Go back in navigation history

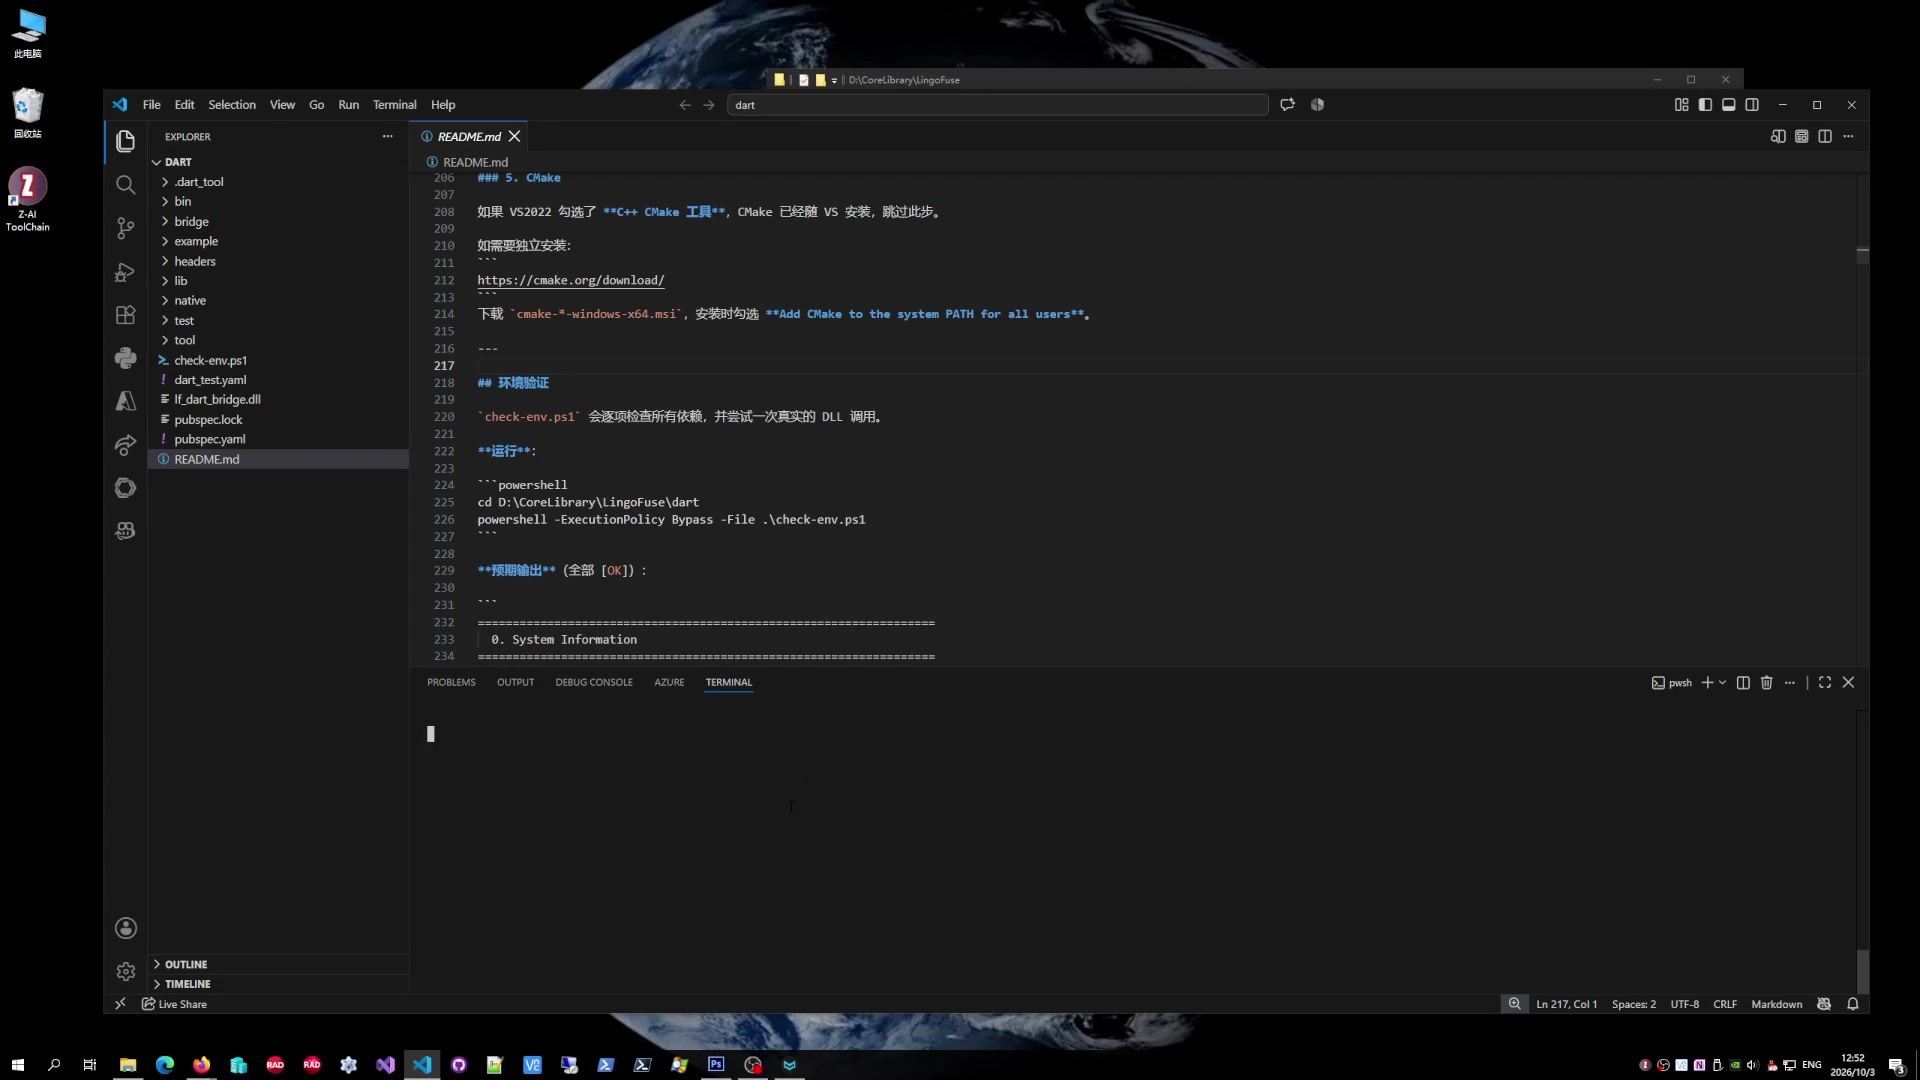pos(685,105)
